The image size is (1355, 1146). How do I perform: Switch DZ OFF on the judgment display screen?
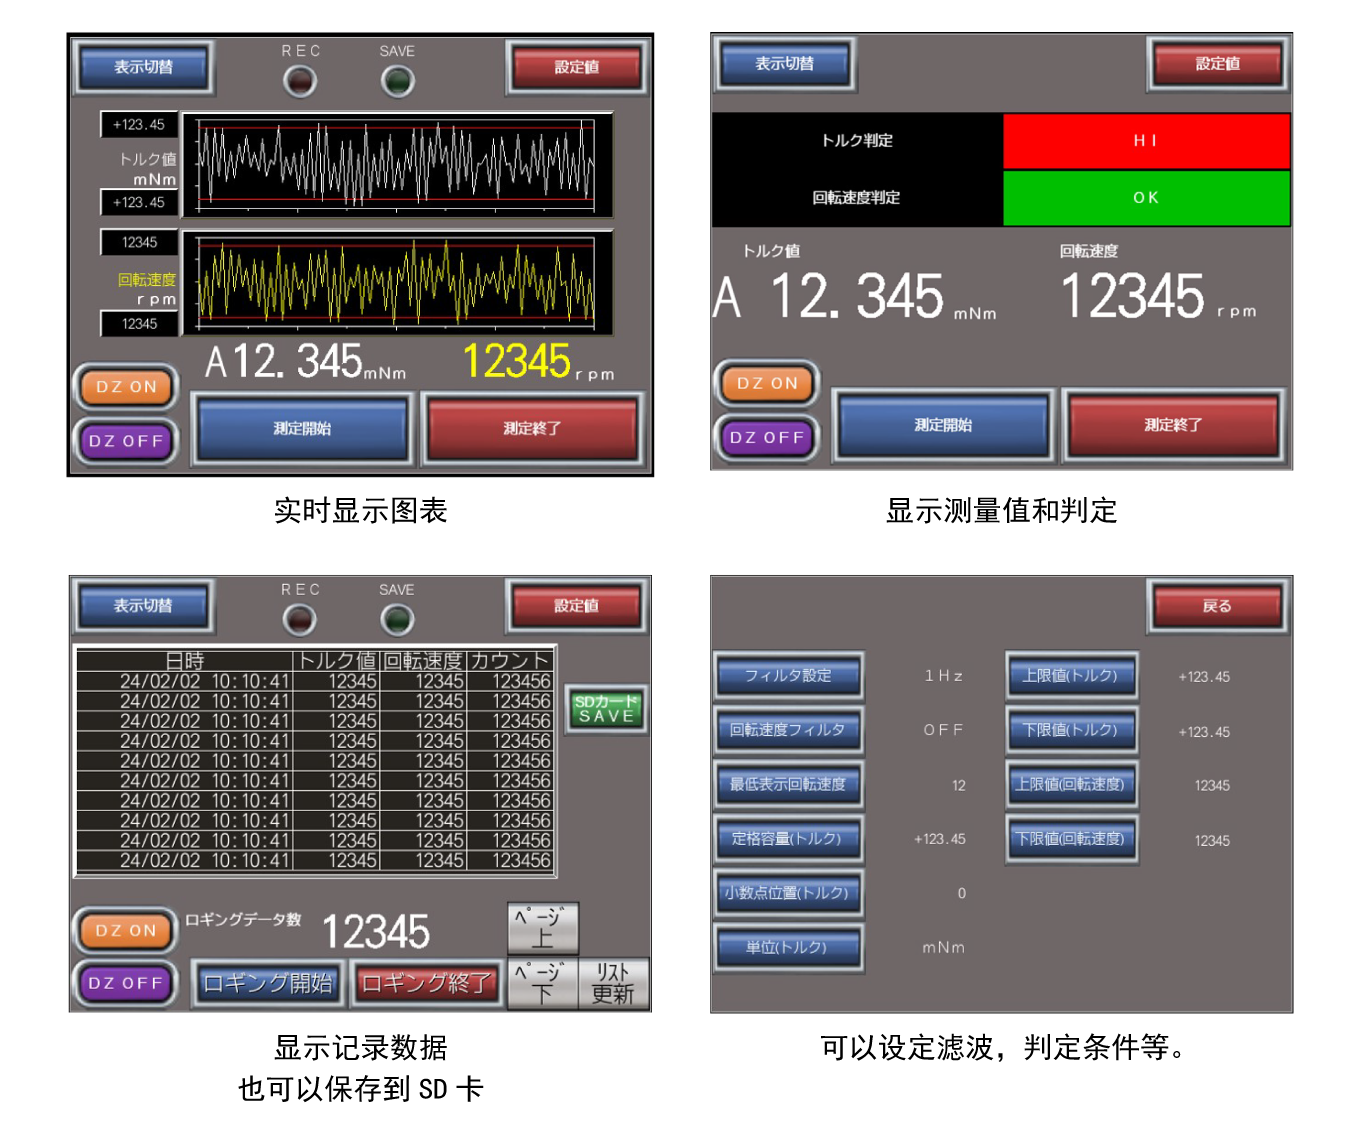click(x=767, y=437)
